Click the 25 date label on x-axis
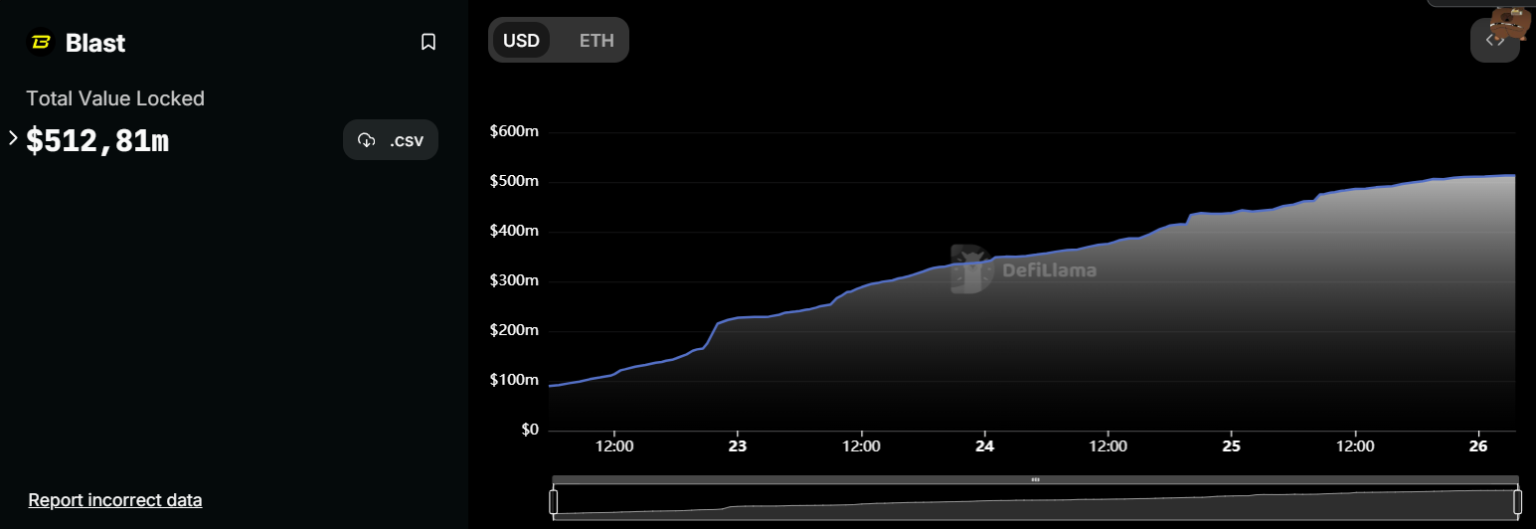1536x529 pixels. (x=1231, y=447)
